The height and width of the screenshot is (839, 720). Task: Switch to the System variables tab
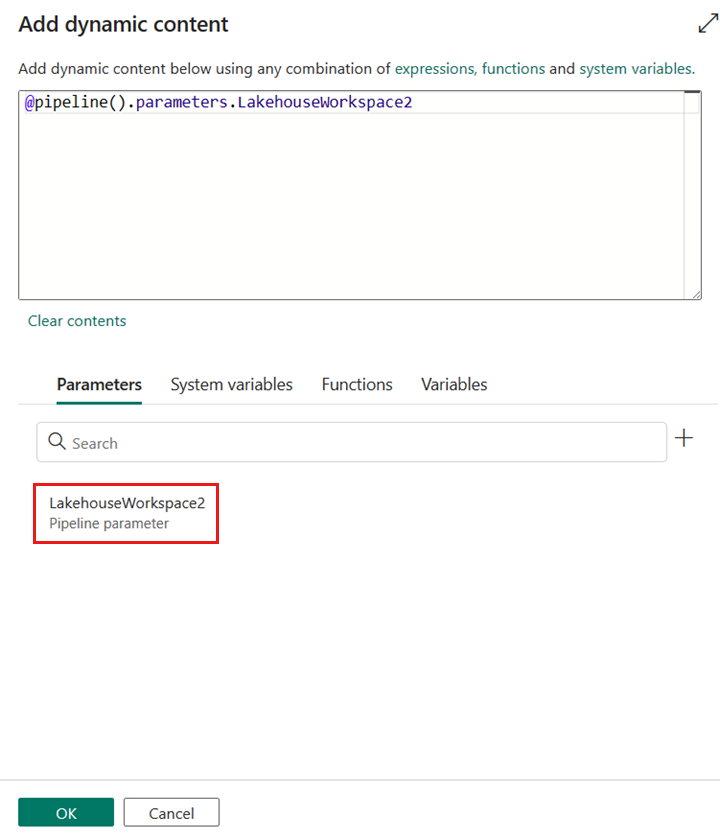pos(232,385)
